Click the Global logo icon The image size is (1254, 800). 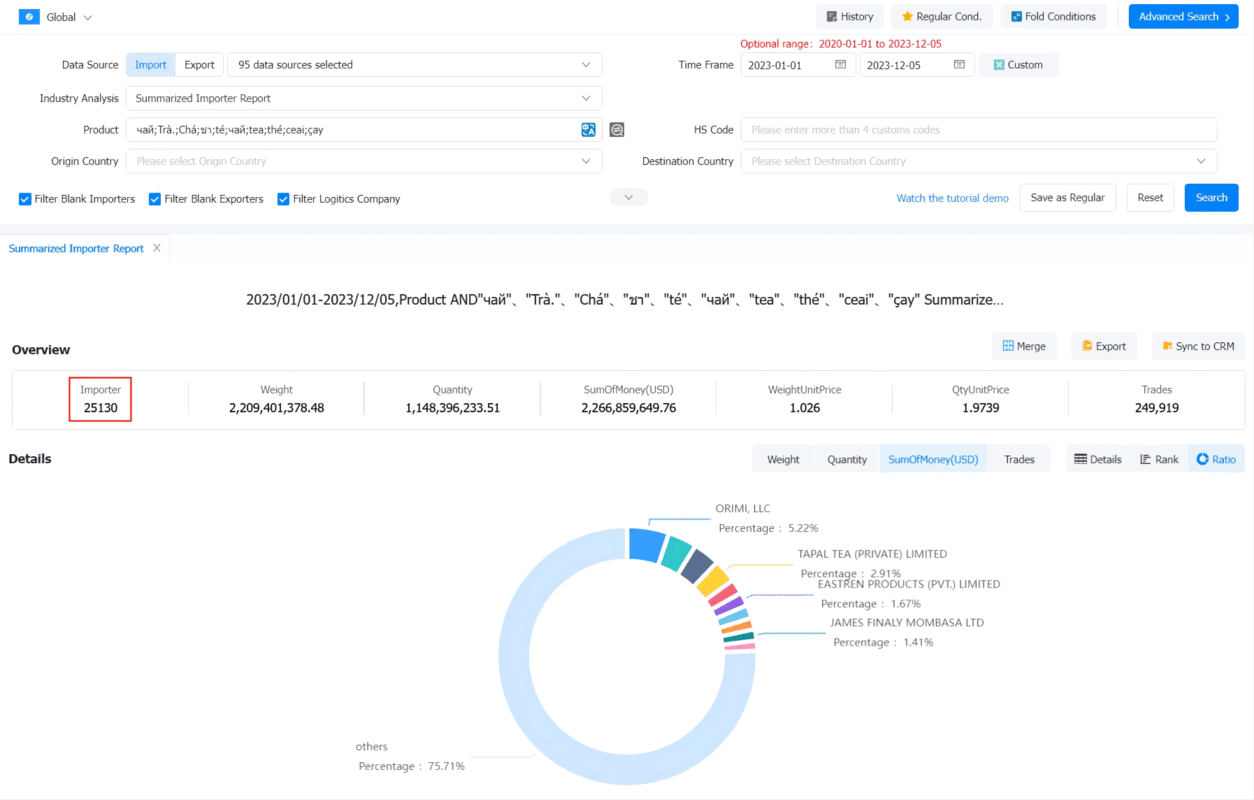click(x=29, y=17)
